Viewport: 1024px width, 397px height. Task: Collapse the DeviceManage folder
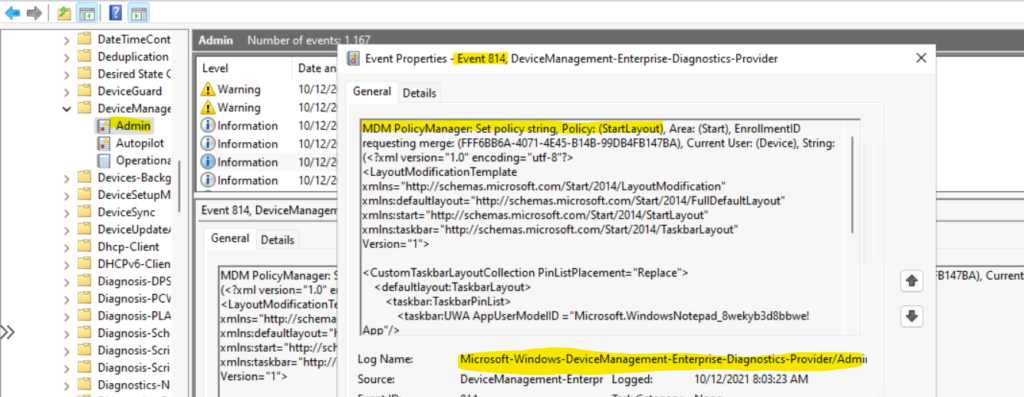67,108
